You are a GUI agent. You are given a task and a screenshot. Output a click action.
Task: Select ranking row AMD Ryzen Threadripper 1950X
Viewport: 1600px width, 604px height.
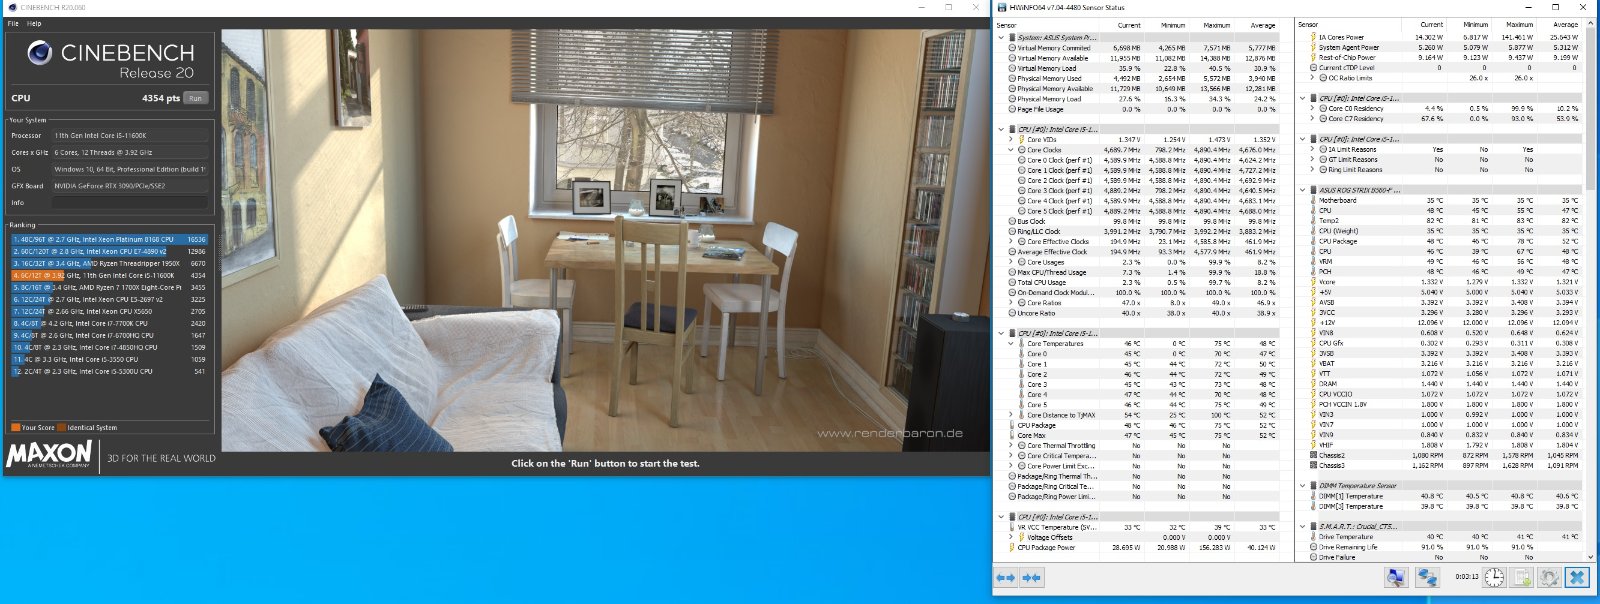click(x=110, y=263)
